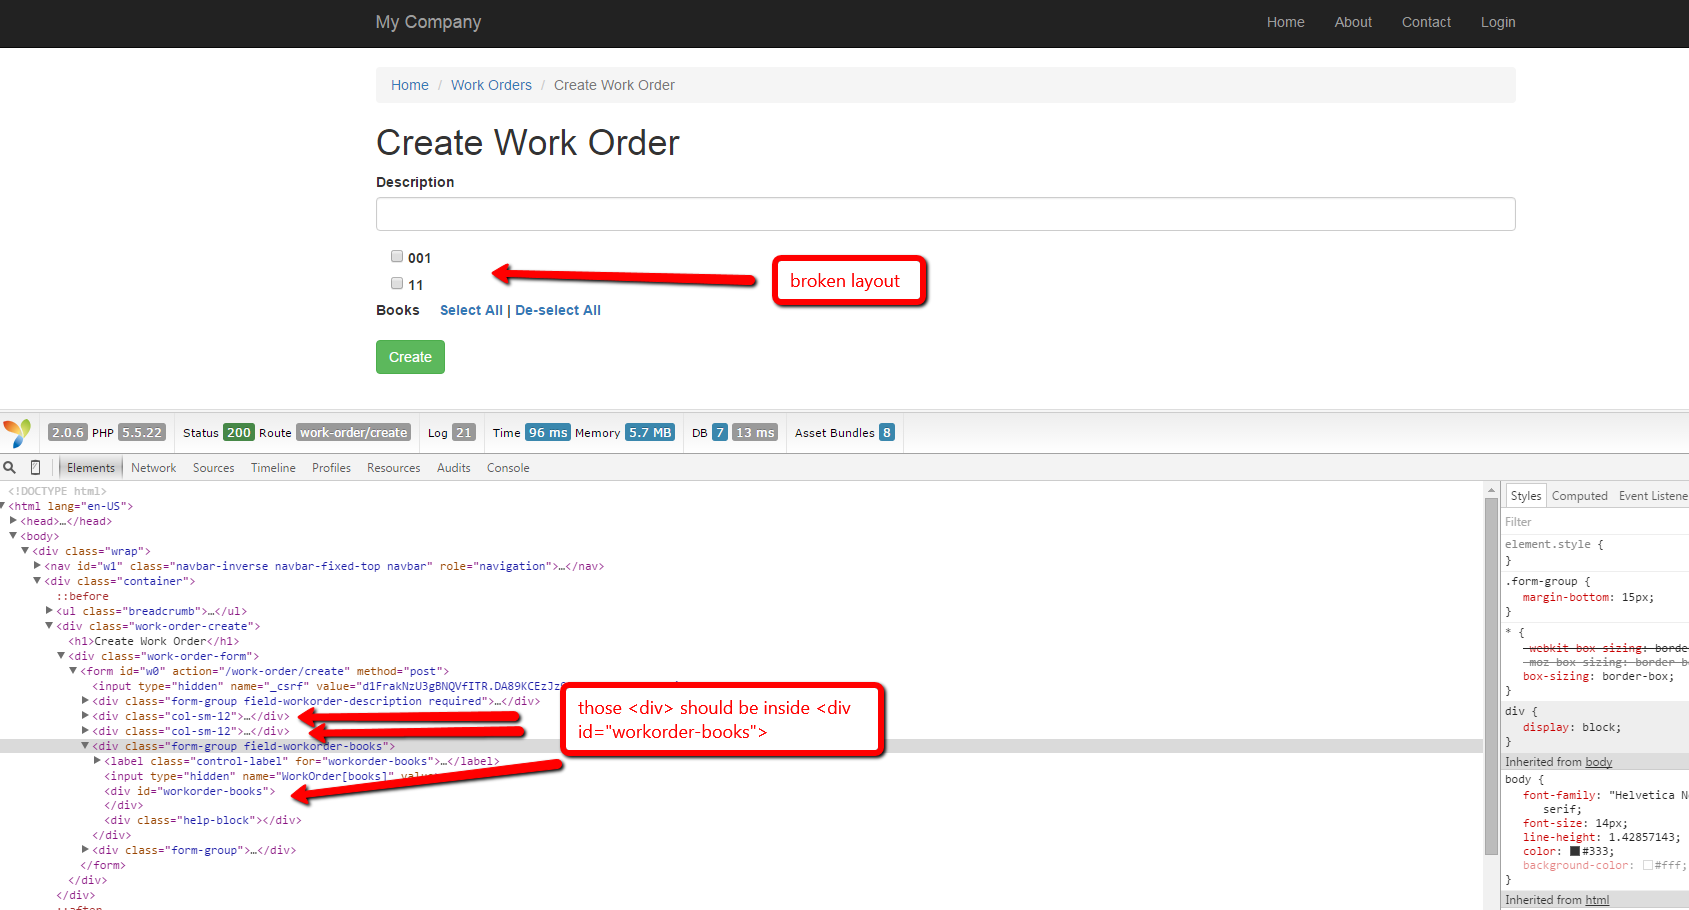The height and width of the screenshot is (910, 1689).
Task: Expand the field-workorder-description div node
Action: [x=85, y=701]
